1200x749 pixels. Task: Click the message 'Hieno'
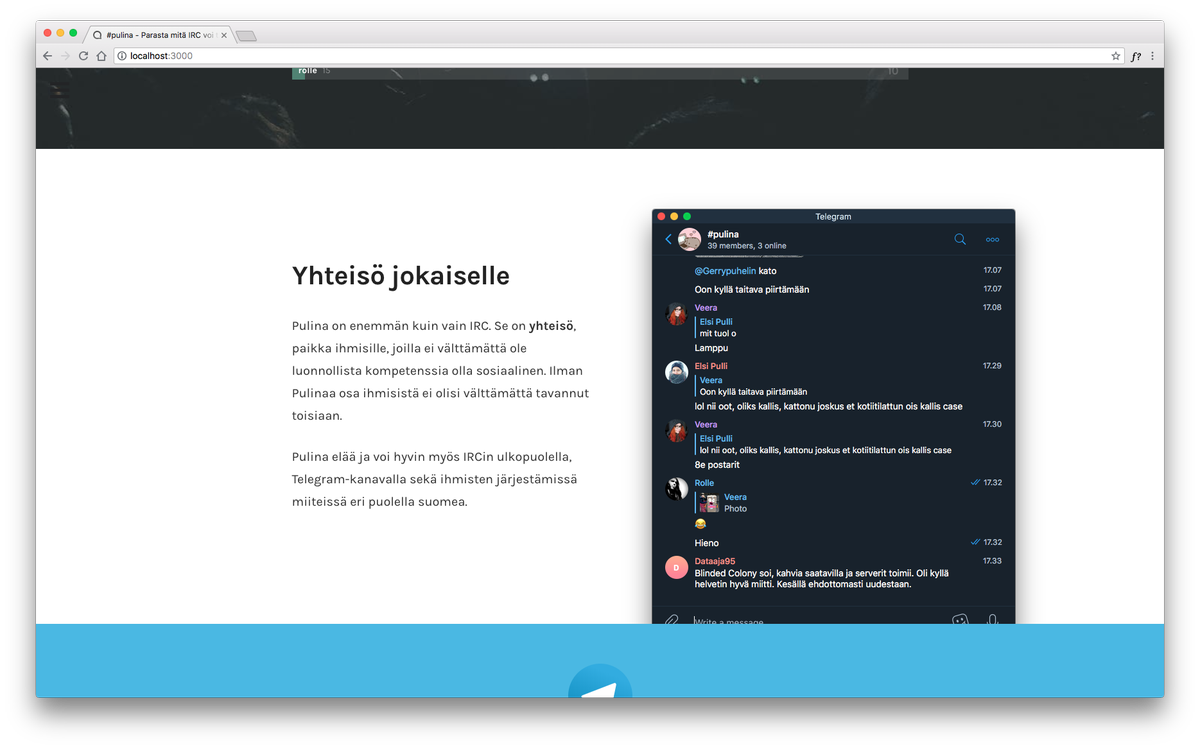coord(706,543)
